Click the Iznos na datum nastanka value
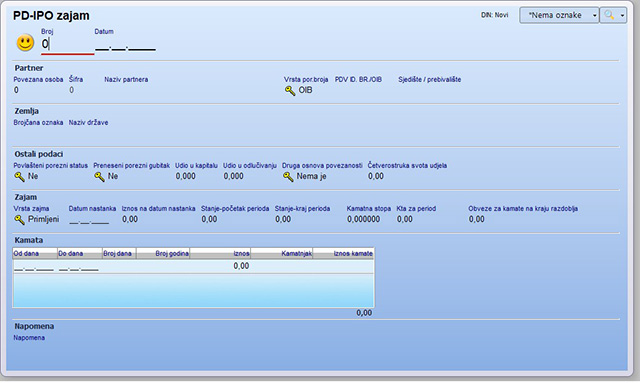The height and width of the screenshot is (383, 640). (x=130, y=219)
